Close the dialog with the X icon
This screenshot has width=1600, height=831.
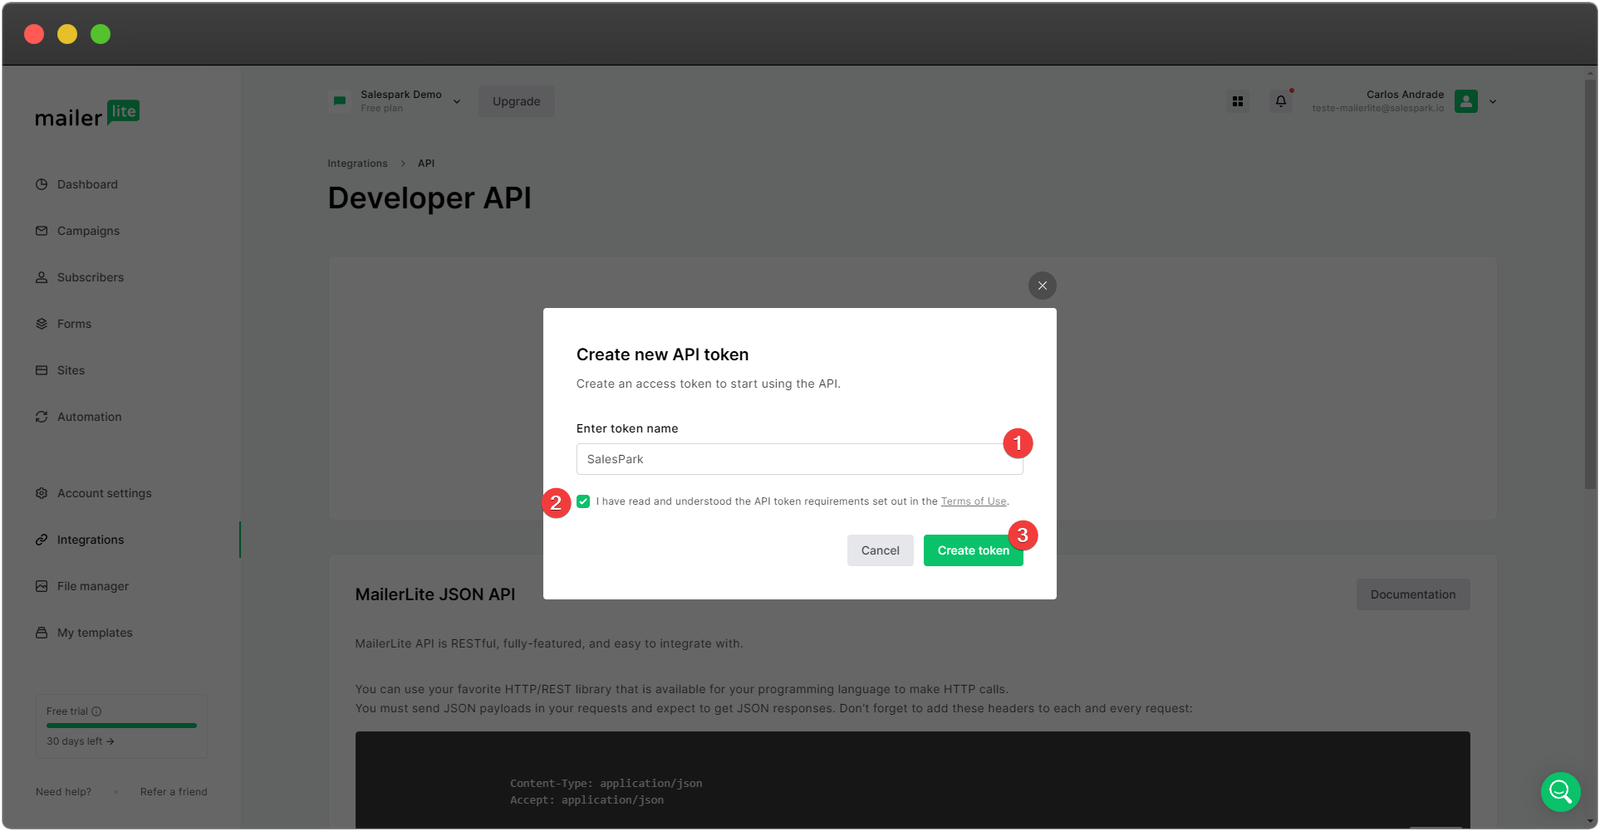click(x=1042, y=286)
